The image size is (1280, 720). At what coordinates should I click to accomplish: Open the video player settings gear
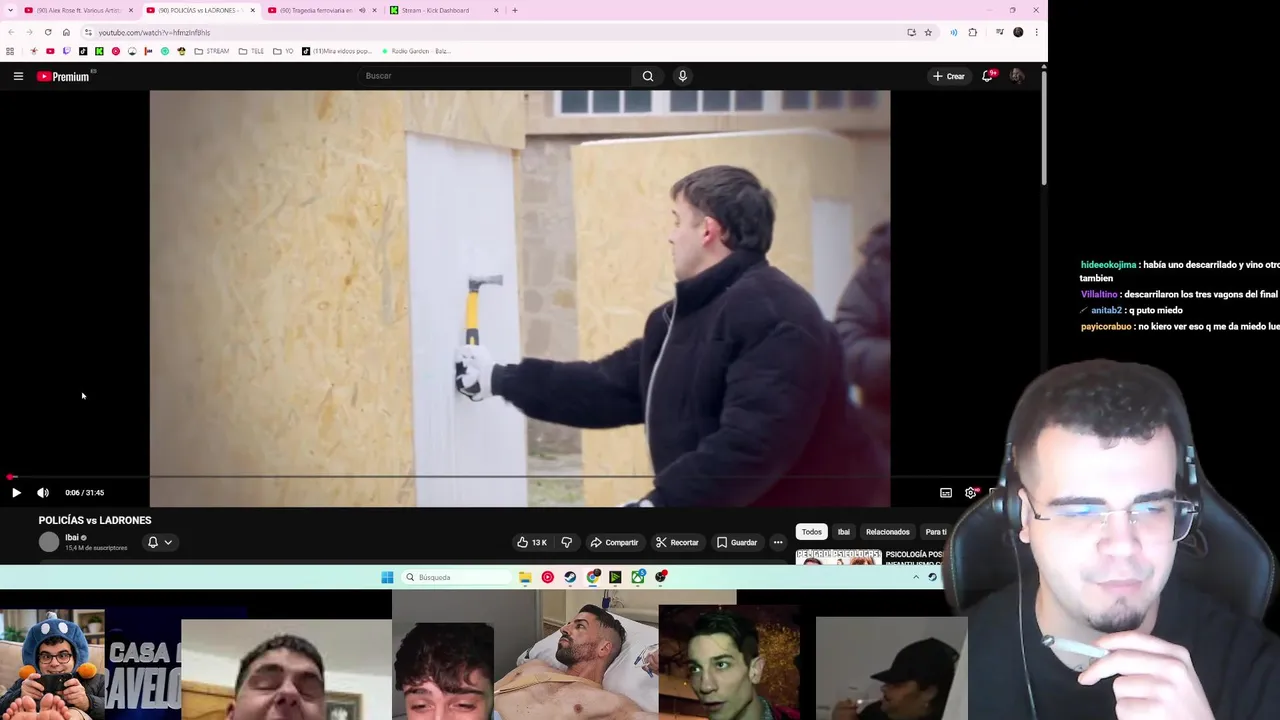tap(970, 492)
